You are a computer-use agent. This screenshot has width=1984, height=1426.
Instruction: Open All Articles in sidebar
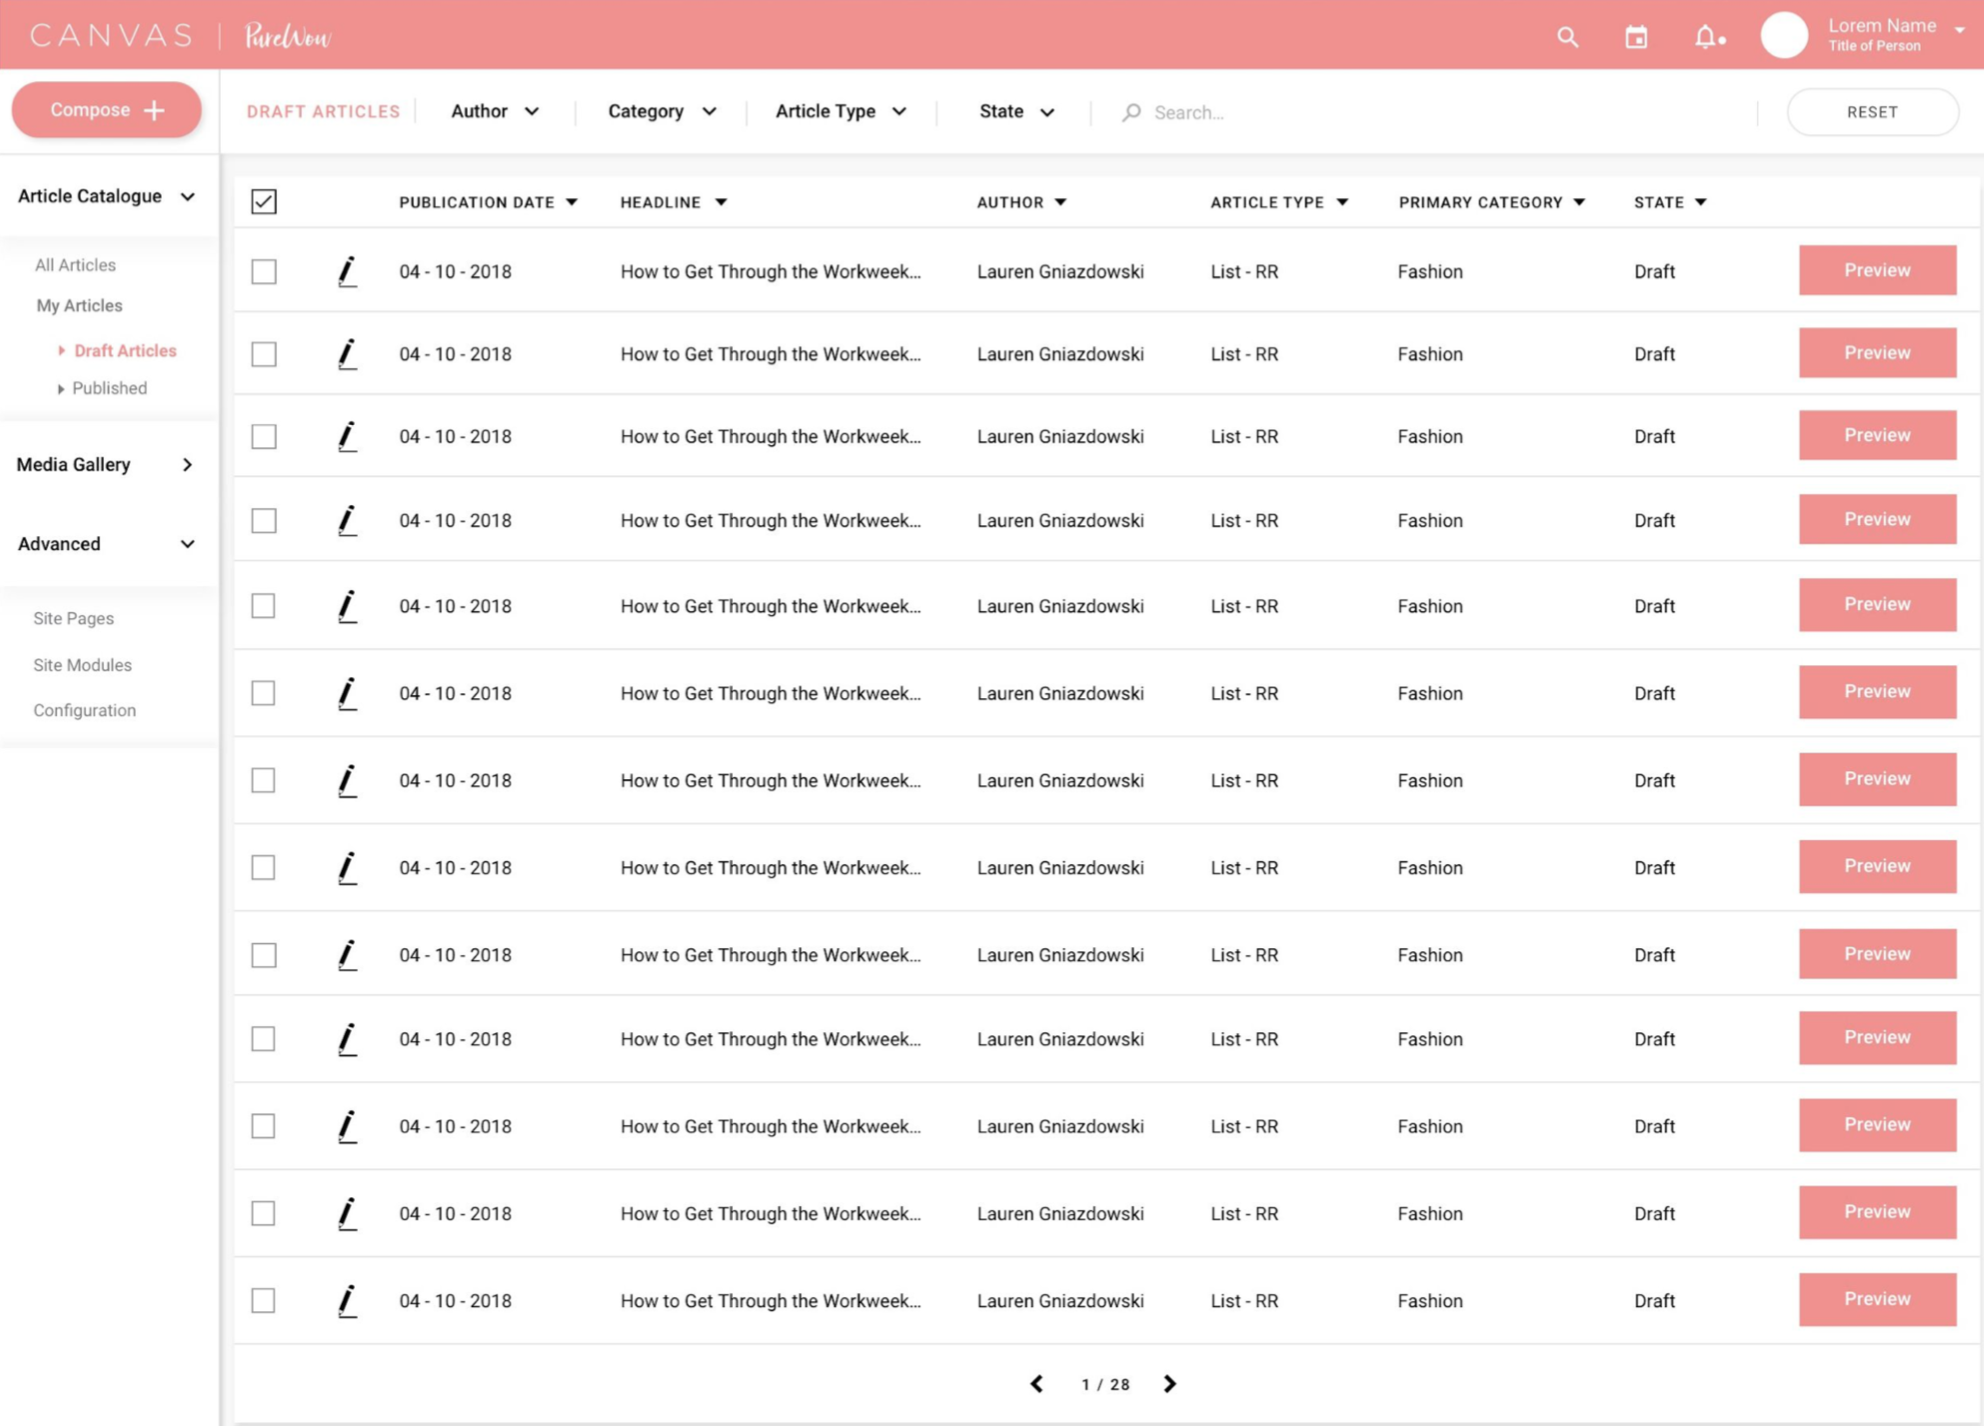(x=75, y=265)
